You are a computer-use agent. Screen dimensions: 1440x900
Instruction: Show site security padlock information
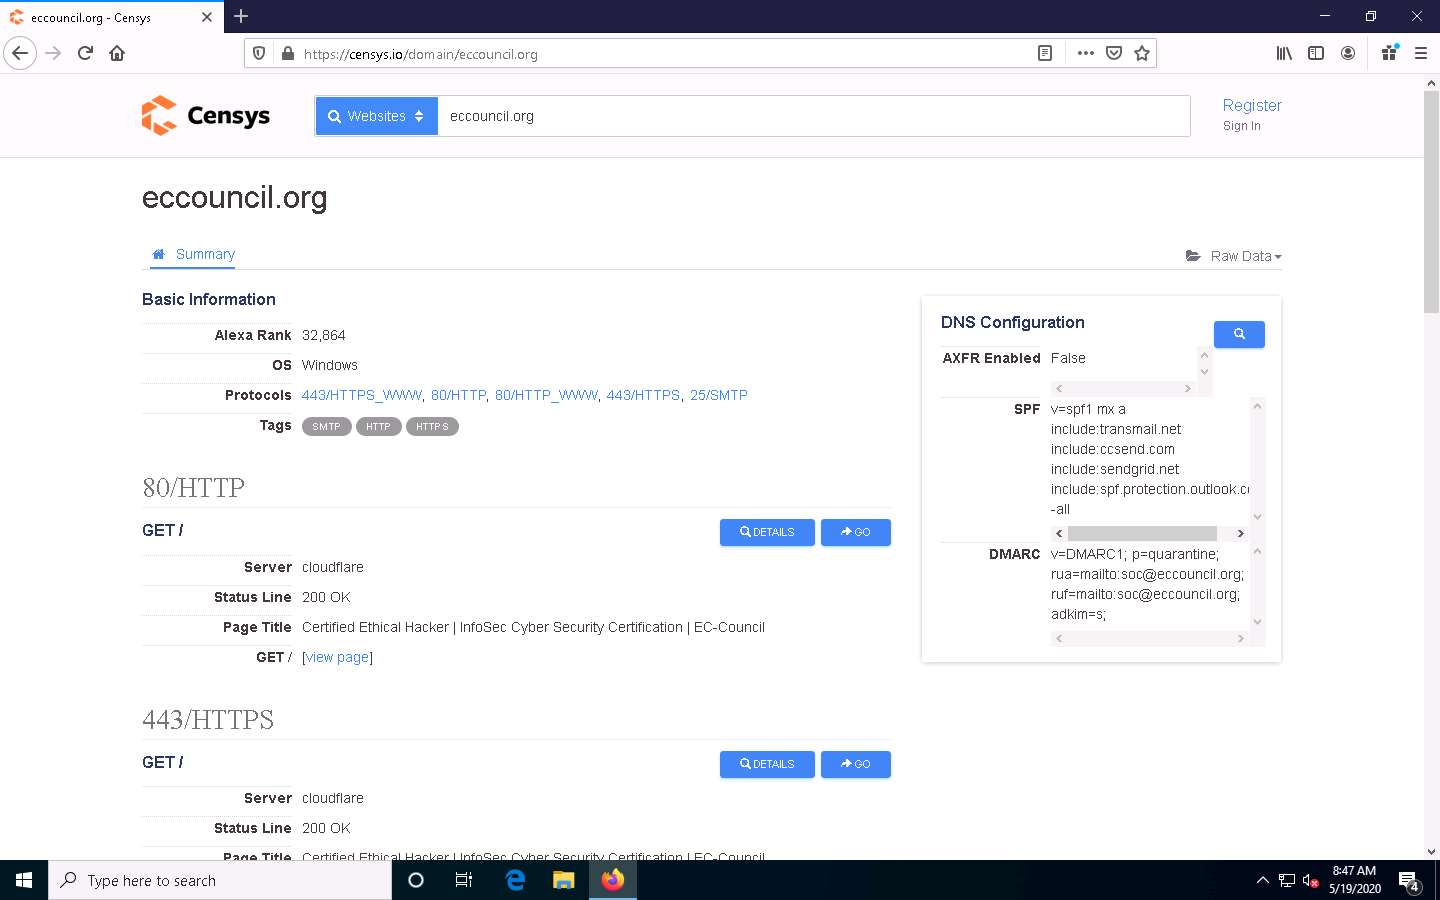pos(287,54)
